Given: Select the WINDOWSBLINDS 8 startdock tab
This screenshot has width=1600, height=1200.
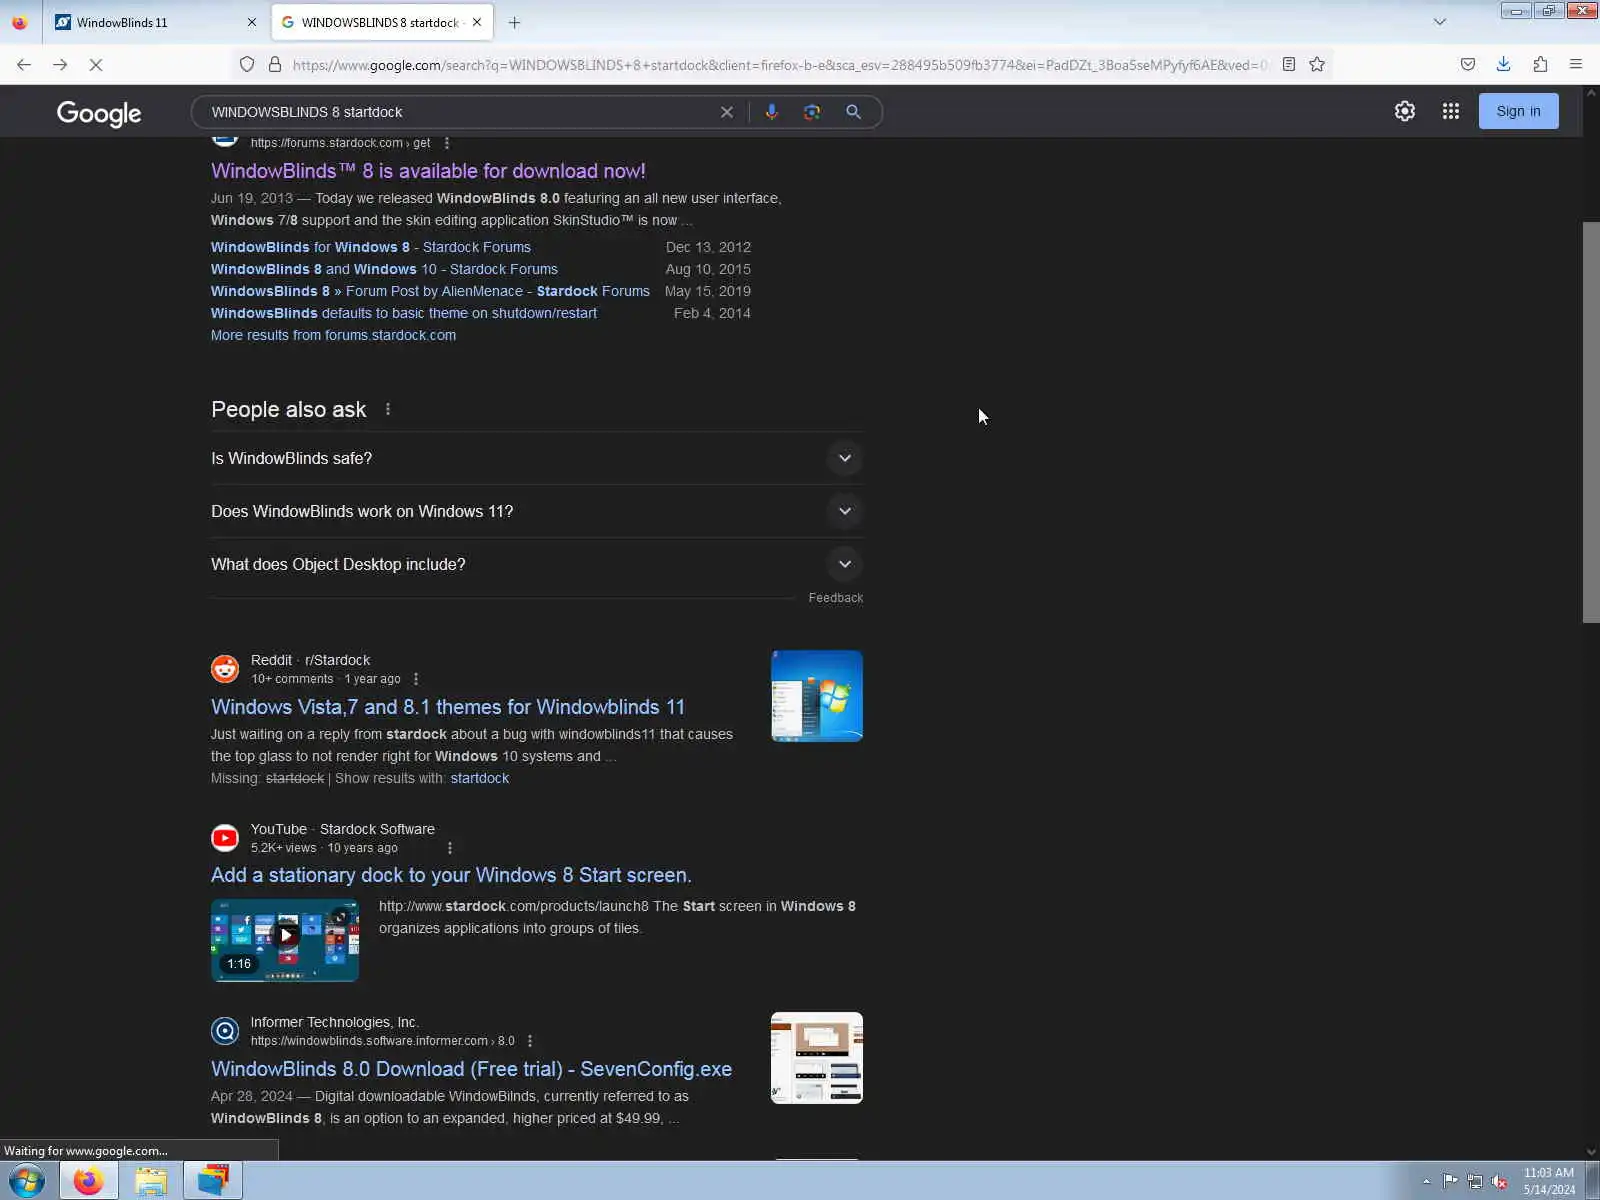Looking at the screenshot, I should click(382, 22).
